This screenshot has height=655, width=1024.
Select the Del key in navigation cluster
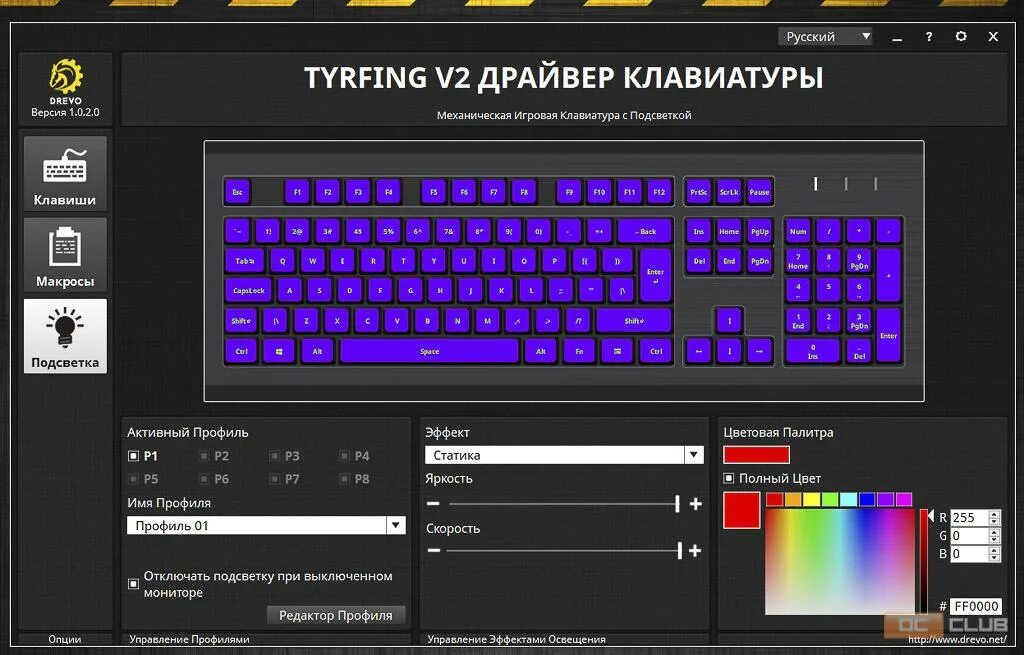698,261
